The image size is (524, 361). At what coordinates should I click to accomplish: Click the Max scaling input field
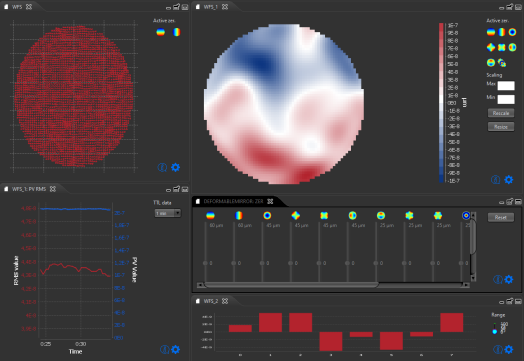(x=506, y=86)
